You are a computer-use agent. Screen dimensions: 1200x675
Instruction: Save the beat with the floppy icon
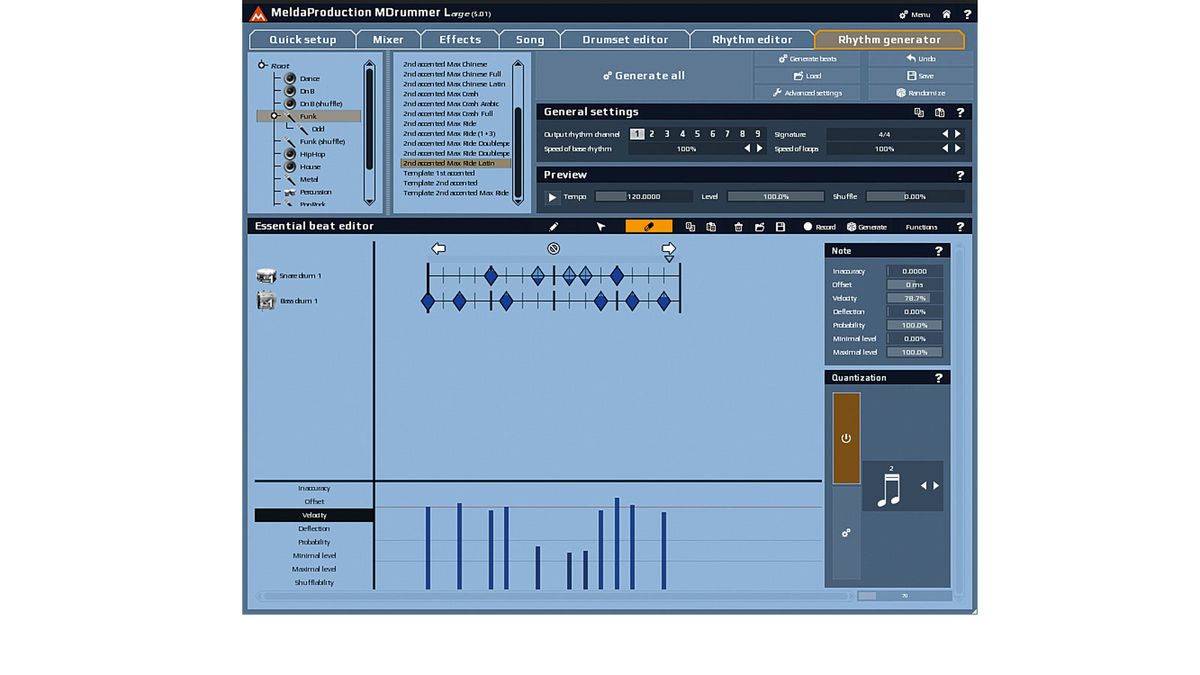[x=780, y=227]
